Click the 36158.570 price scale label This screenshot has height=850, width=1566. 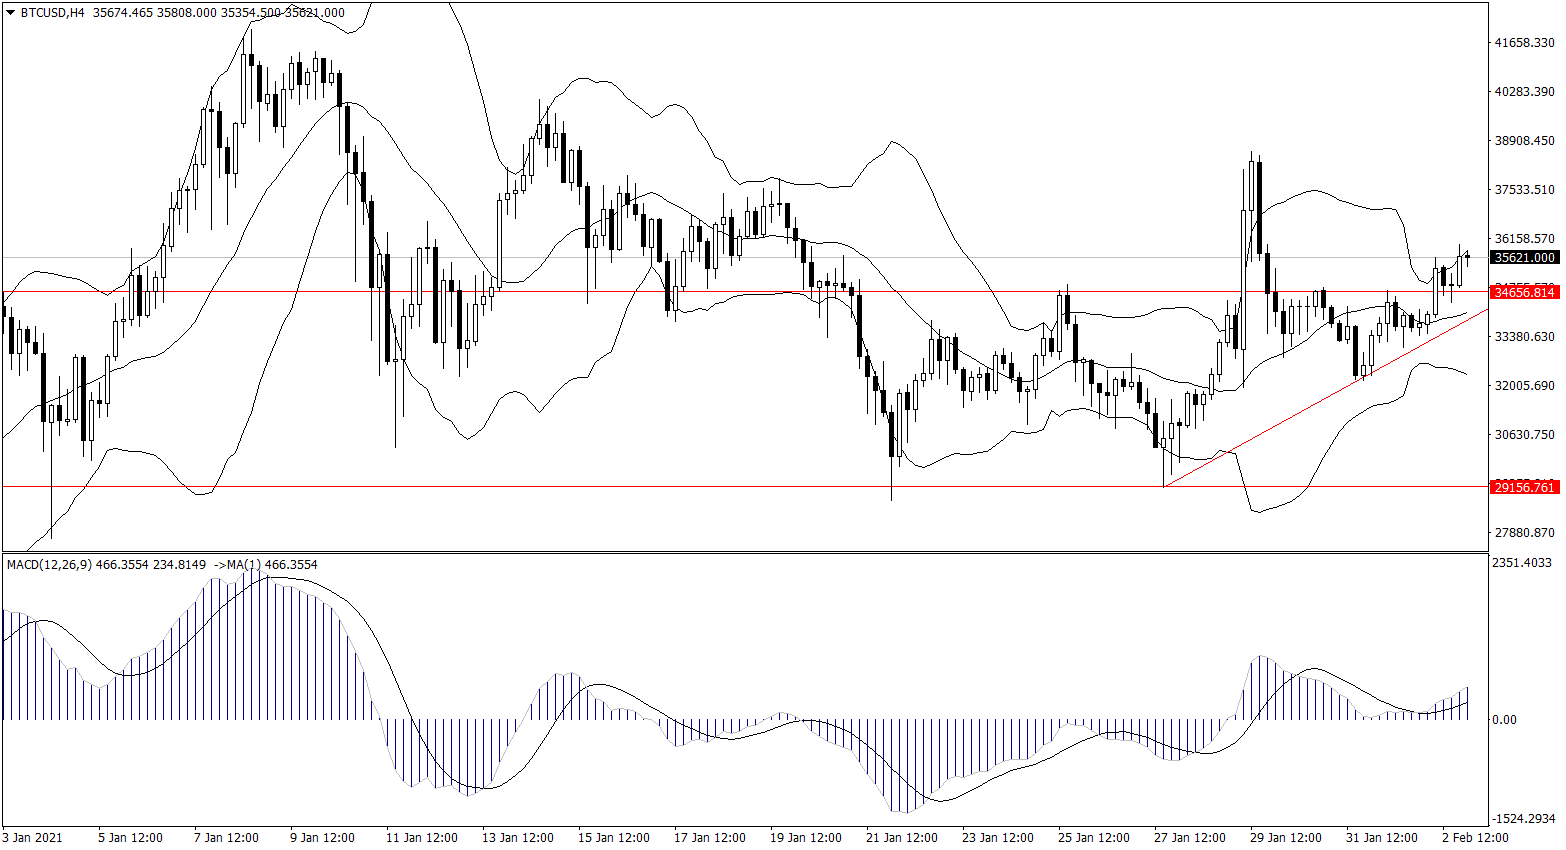(1524, 239)
